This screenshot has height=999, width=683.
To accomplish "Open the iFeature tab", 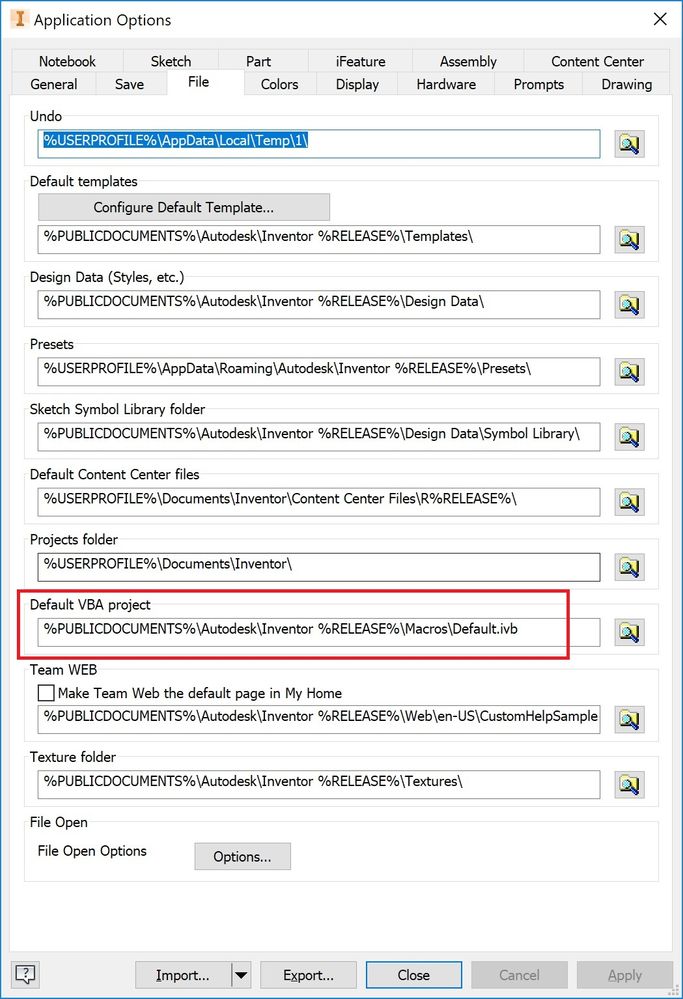I will pos(361,61).
